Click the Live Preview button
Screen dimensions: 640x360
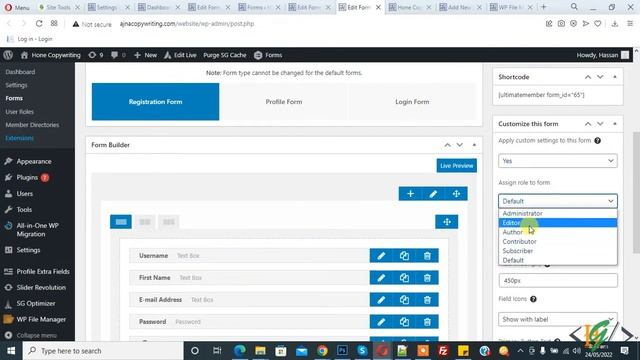tap(457, 166)
